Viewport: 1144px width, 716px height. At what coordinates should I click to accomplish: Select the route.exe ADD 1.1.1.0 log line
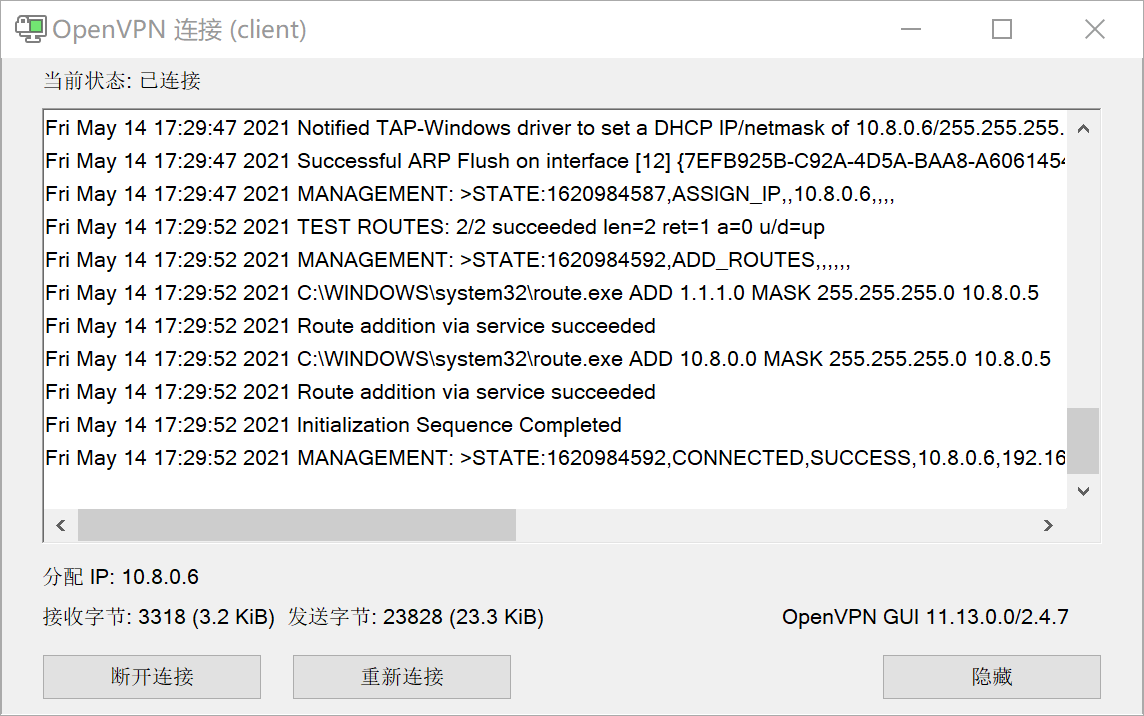coord(542,293)
